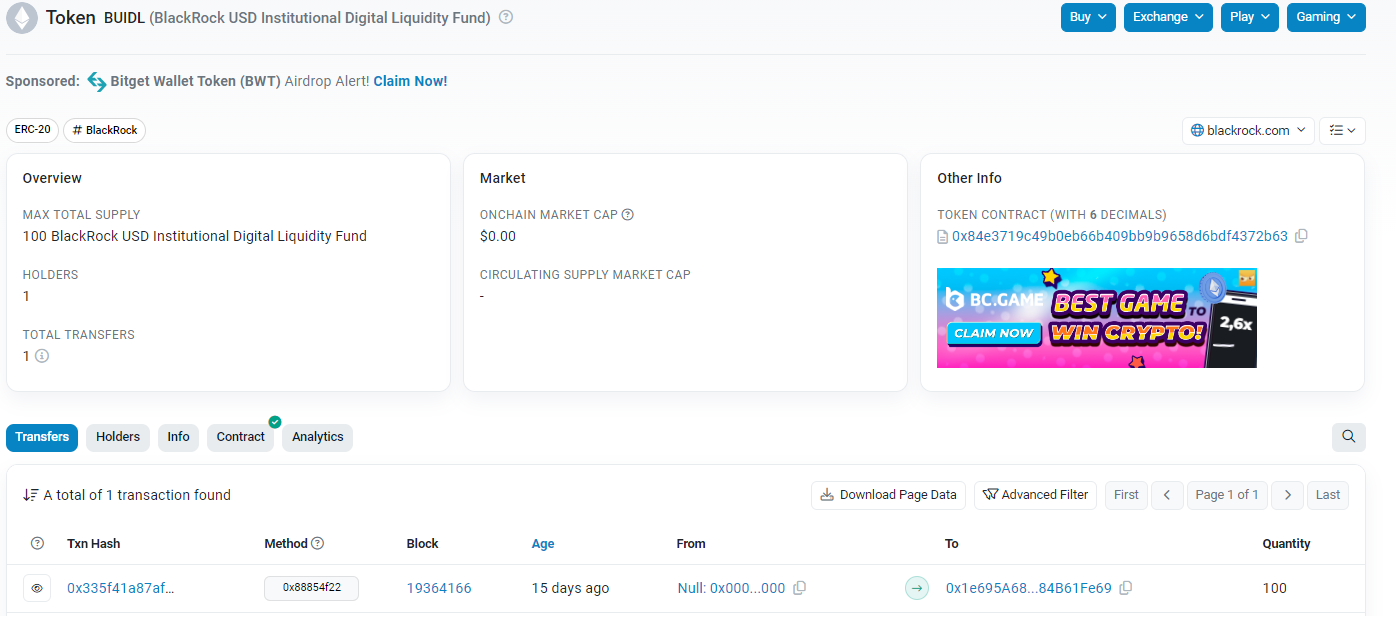Open recipient address 0x1e695A68...84B61Fe69
1396x617 pixels.
[x=1029, y=588]
